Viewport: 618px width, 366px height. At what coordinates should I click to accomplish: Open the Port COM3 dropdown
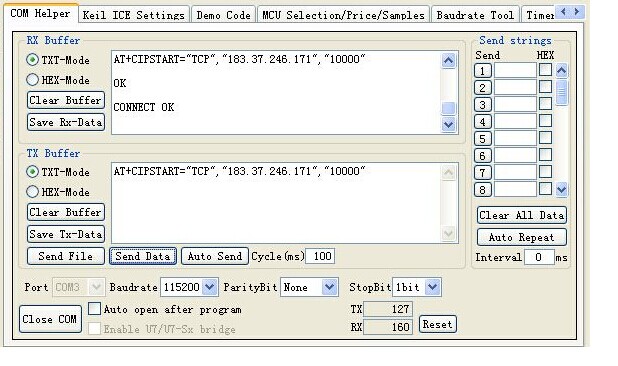pos(96,287)
